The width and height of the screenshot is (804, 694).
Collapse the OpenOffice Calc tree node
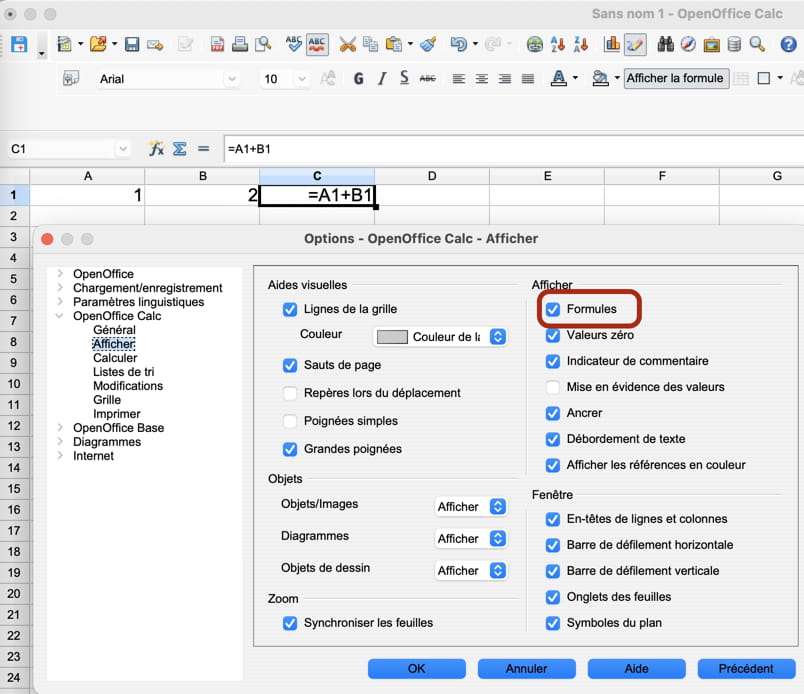coord(59,316)
